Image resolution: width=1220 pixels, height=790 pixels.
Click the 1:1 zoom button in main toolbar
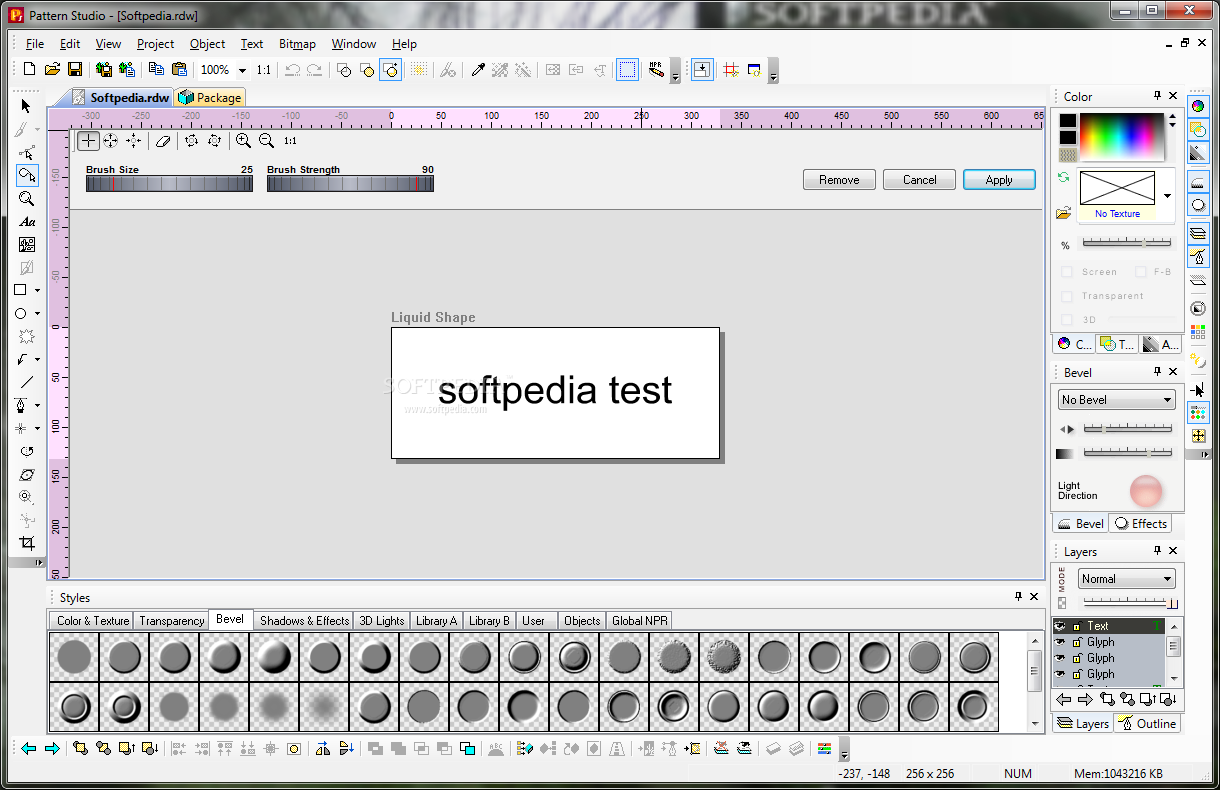click(263, 70)
